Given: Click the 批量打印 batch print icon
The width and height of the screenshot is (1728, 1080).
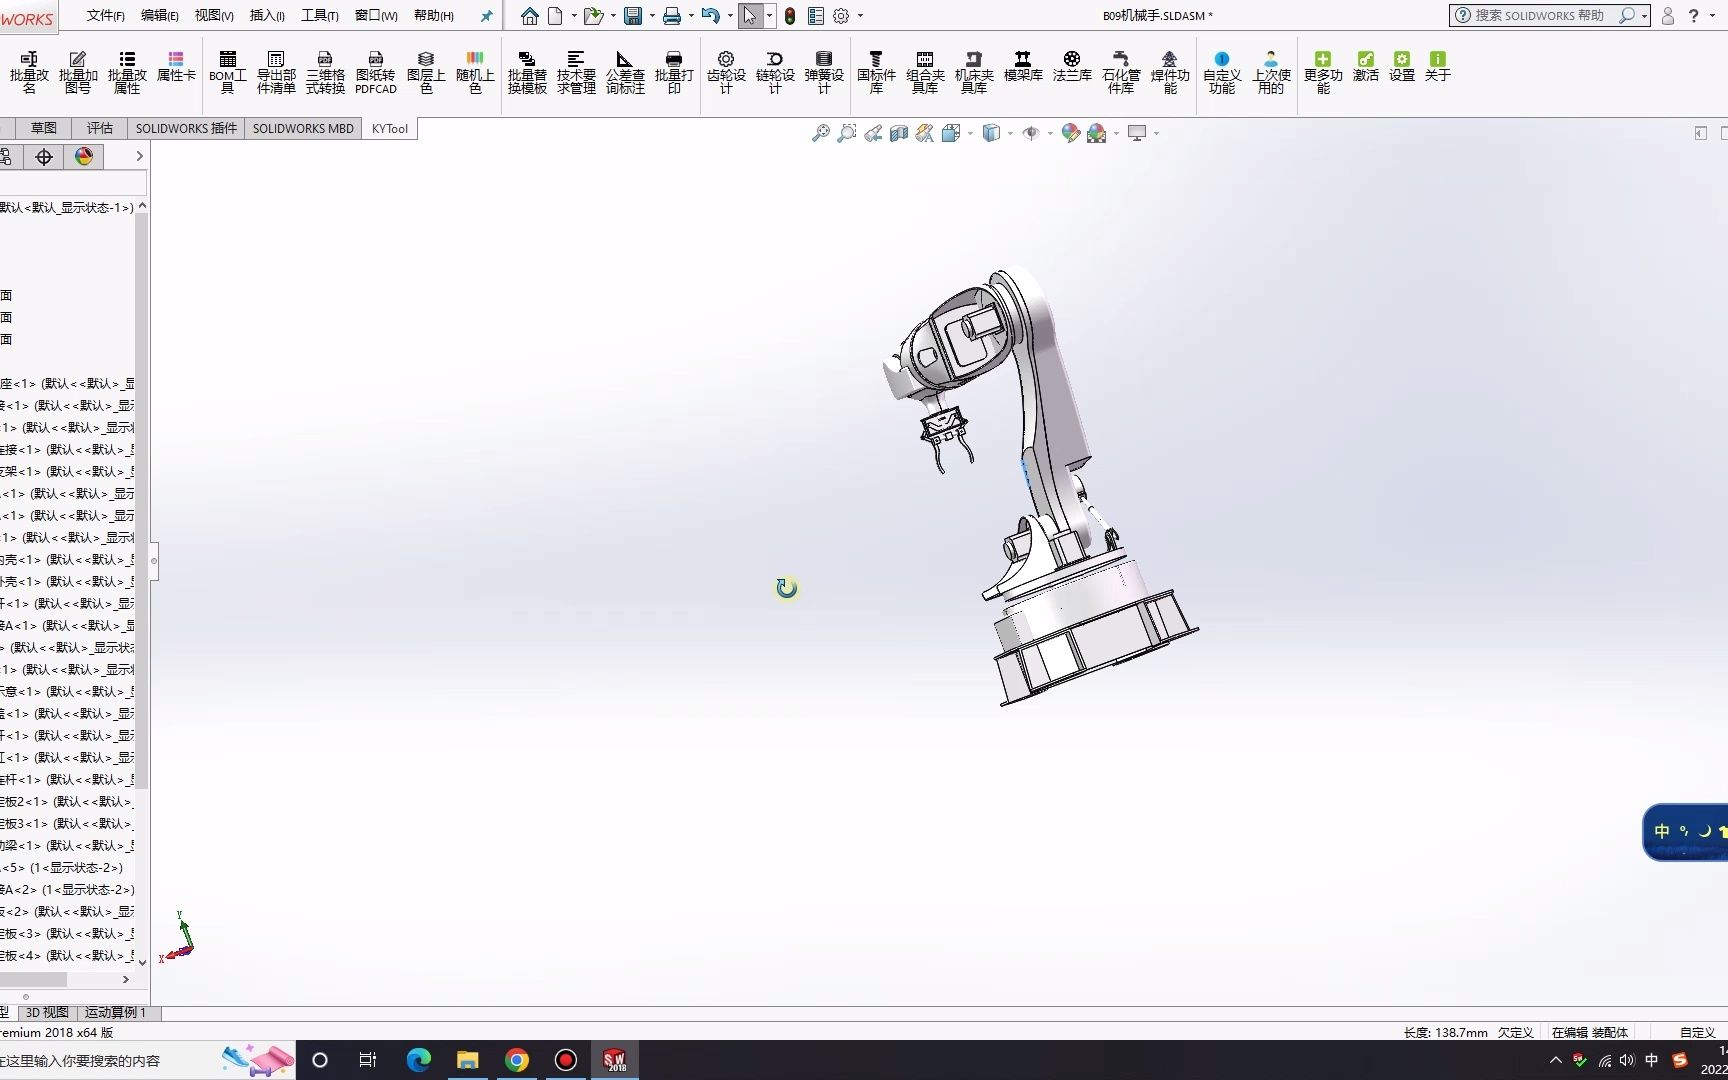Looking at the screenshot, I should (x=674, y=73).
